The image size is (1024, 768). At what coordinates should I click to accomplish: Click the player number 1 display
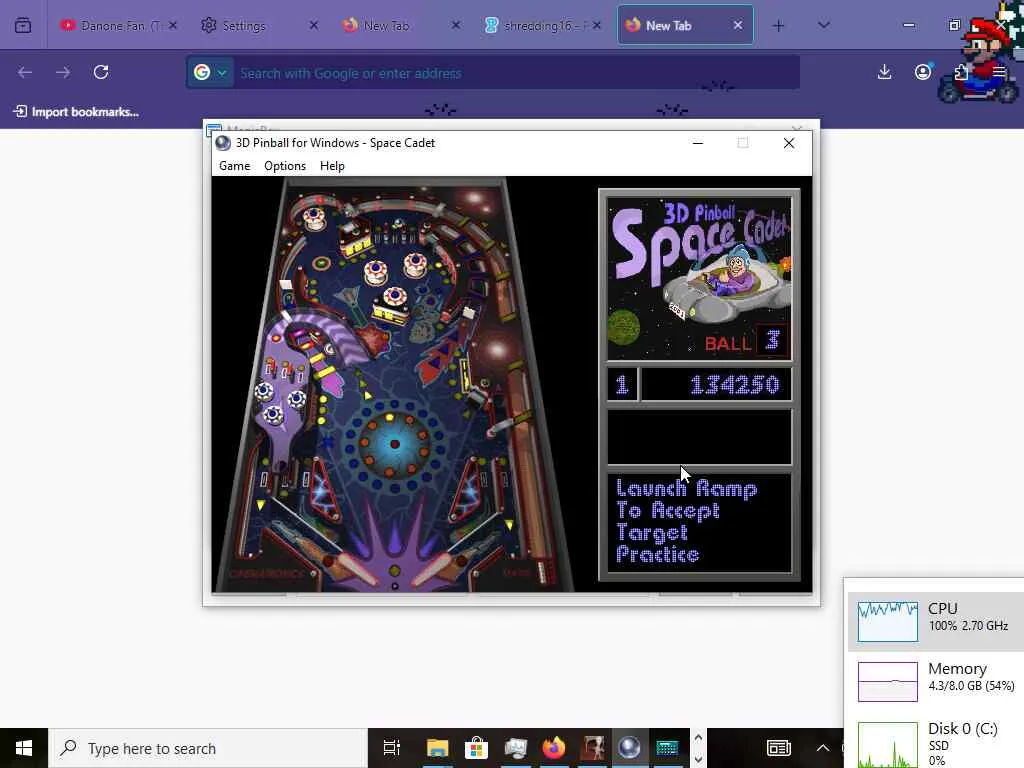622,385
